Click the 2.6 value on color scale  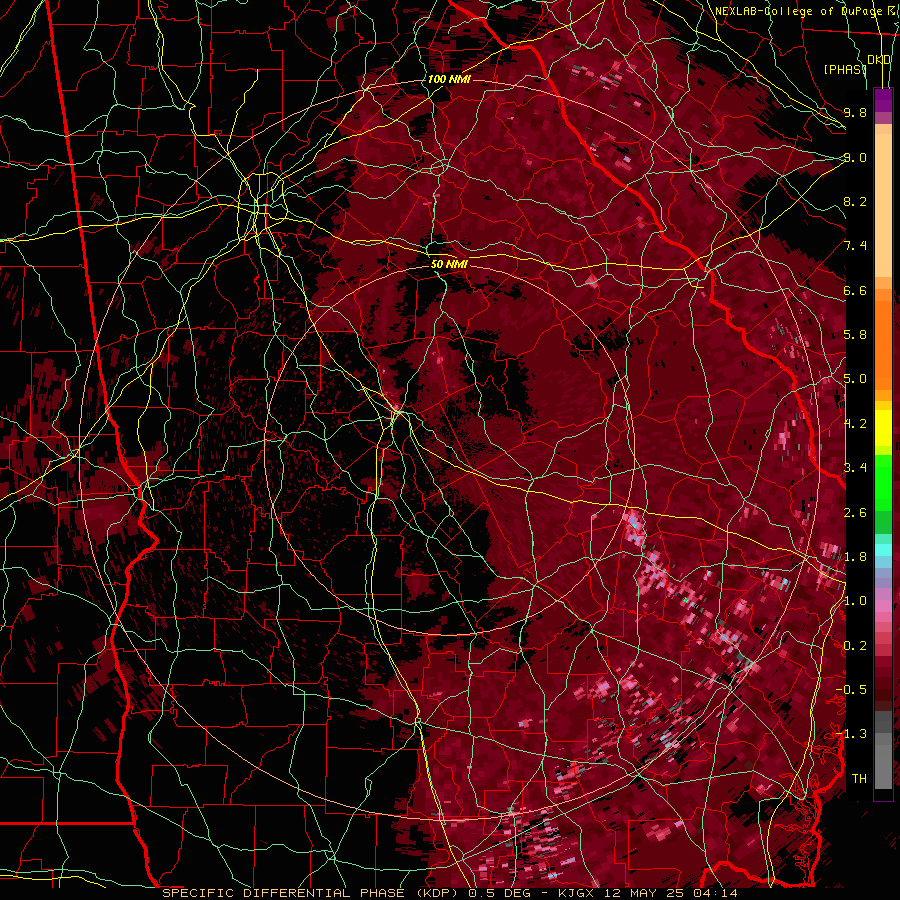pyautogui.click(x=855, y=512)
